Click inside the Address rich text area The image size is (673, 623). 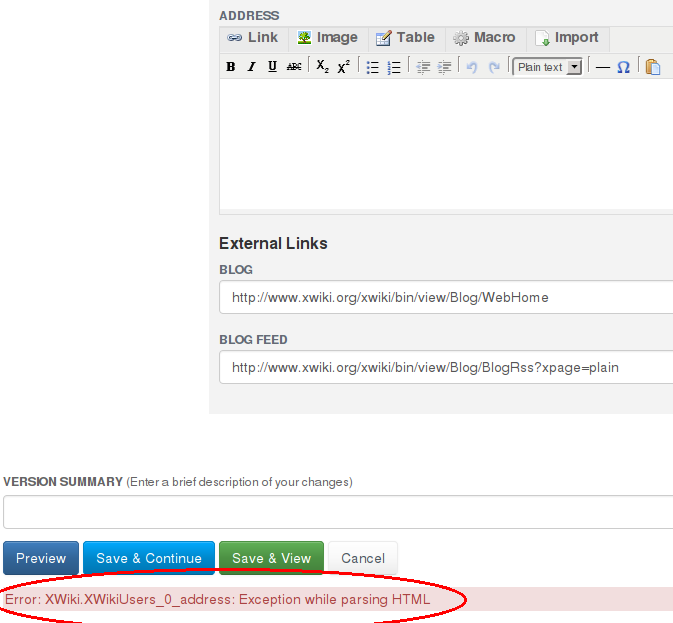click(x=446, y=144)
